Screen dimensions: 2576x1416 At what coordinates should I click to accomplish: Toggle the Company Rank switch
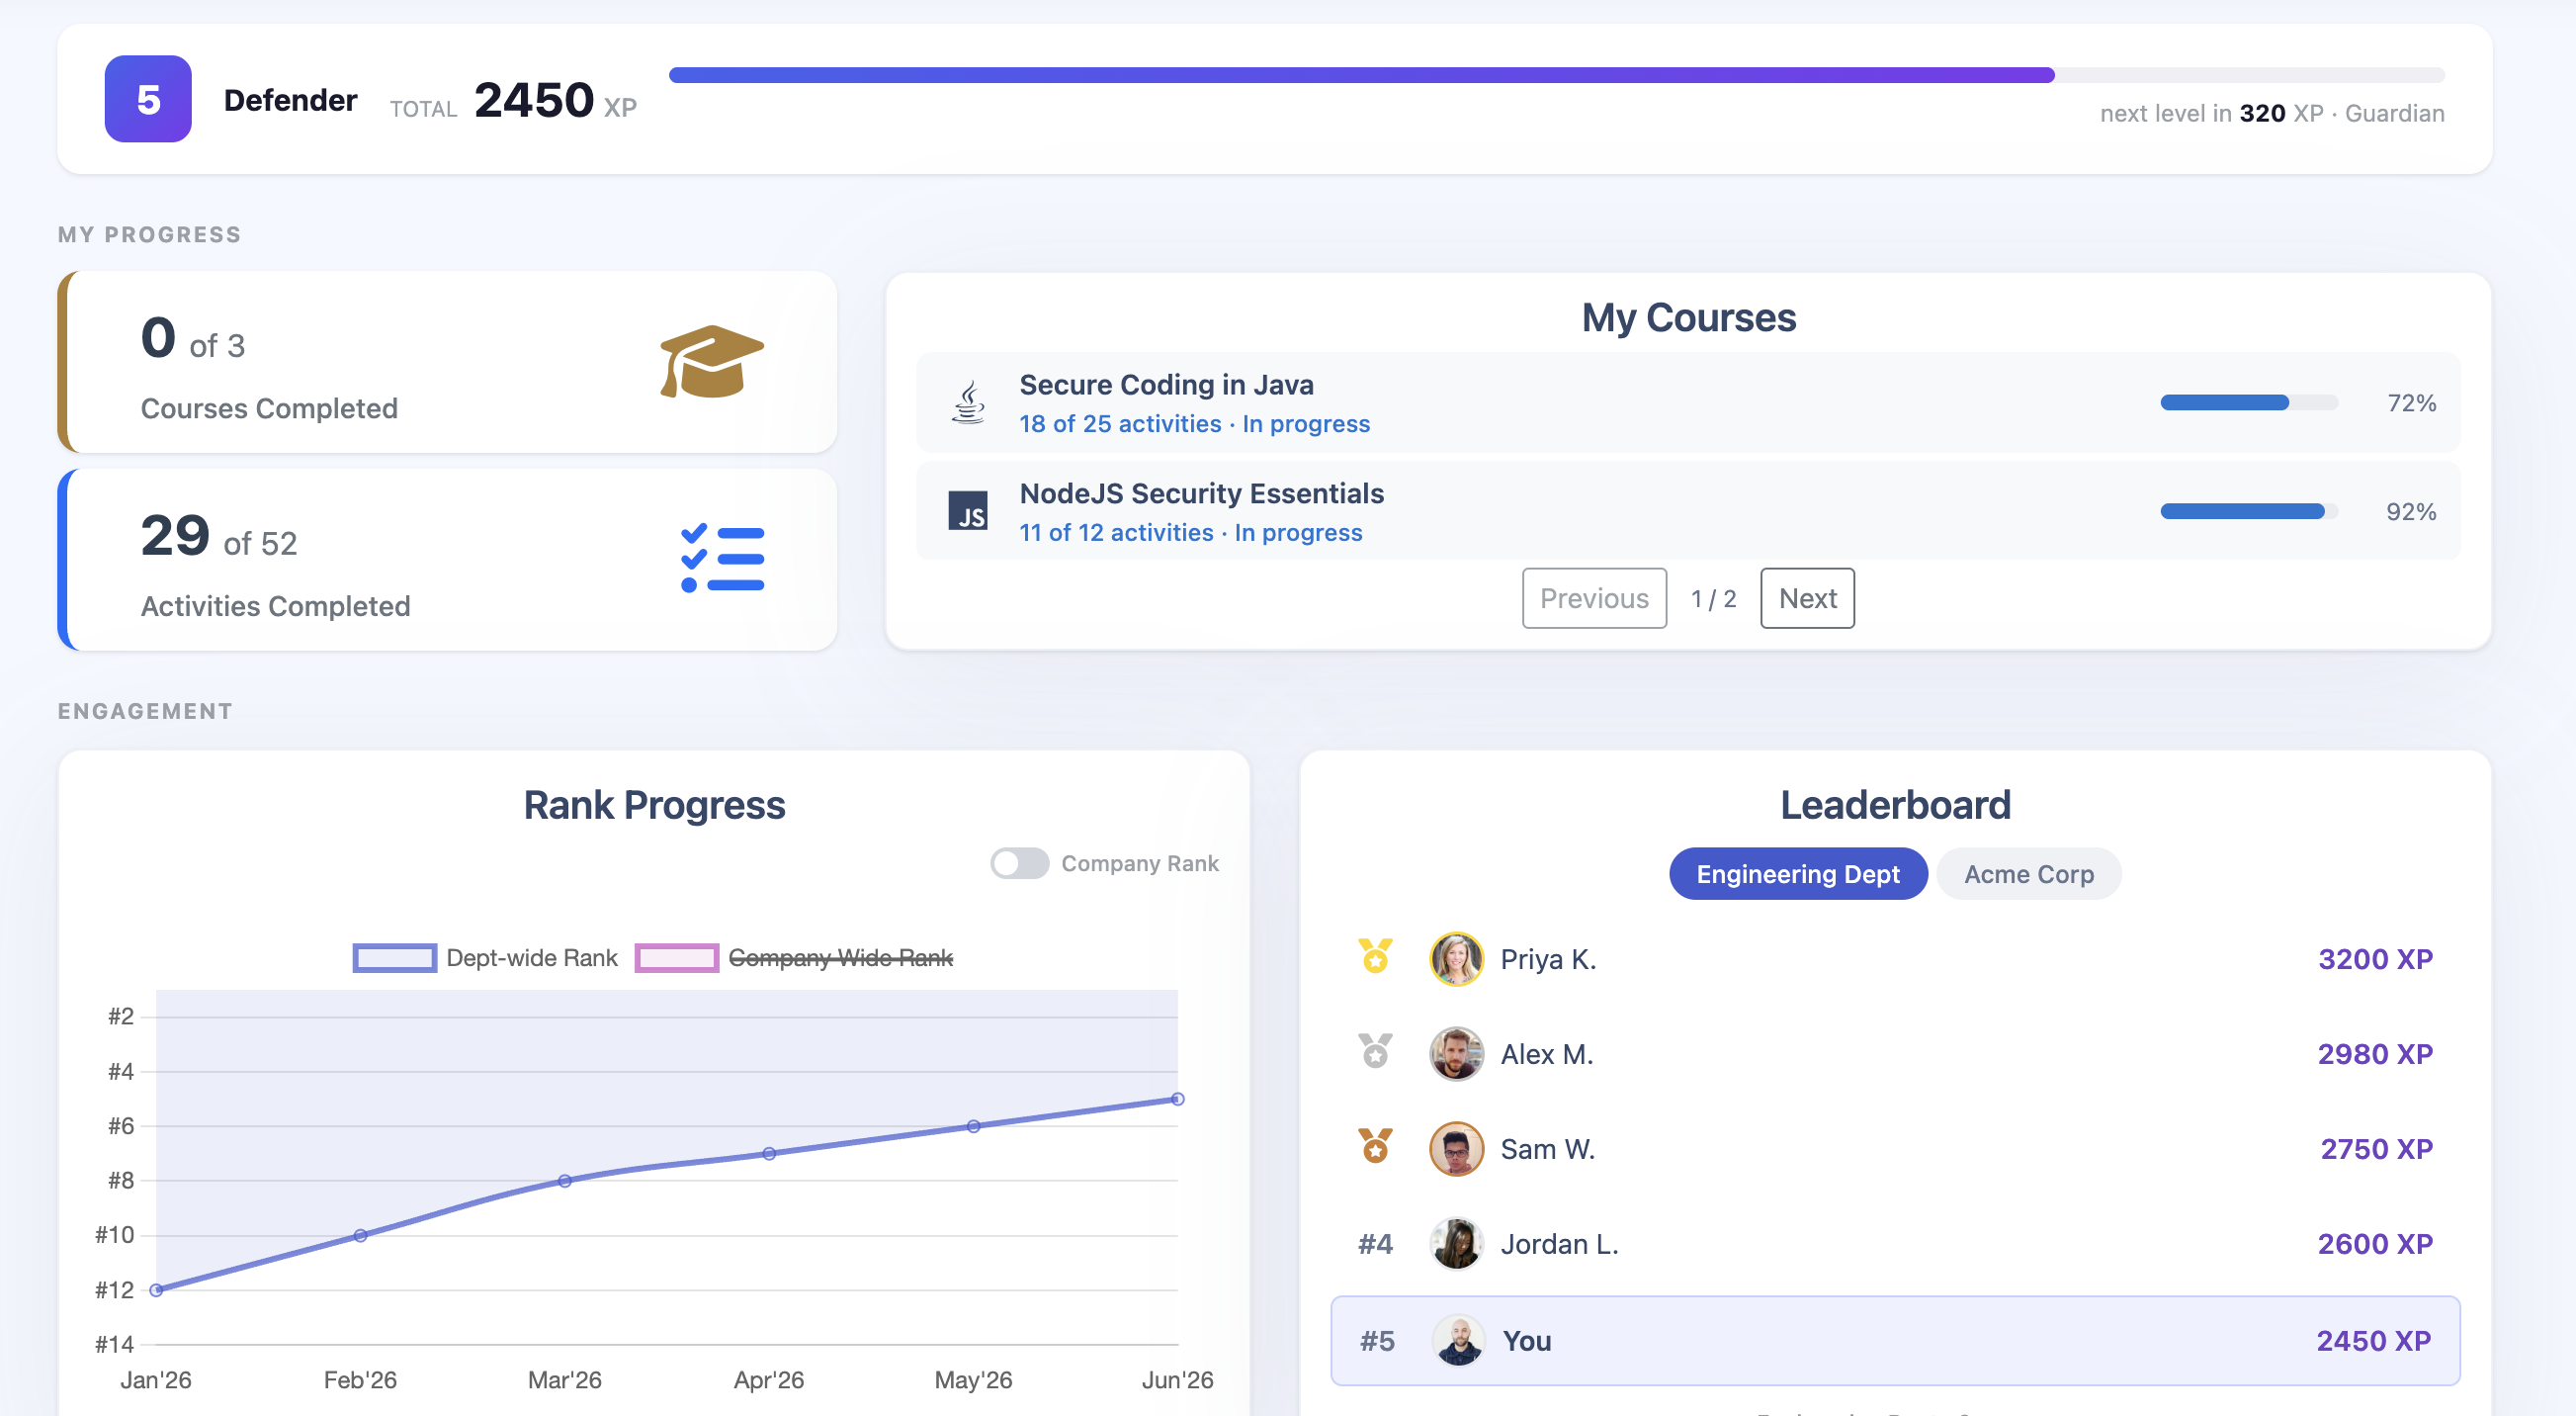(x=1019, y=863)
